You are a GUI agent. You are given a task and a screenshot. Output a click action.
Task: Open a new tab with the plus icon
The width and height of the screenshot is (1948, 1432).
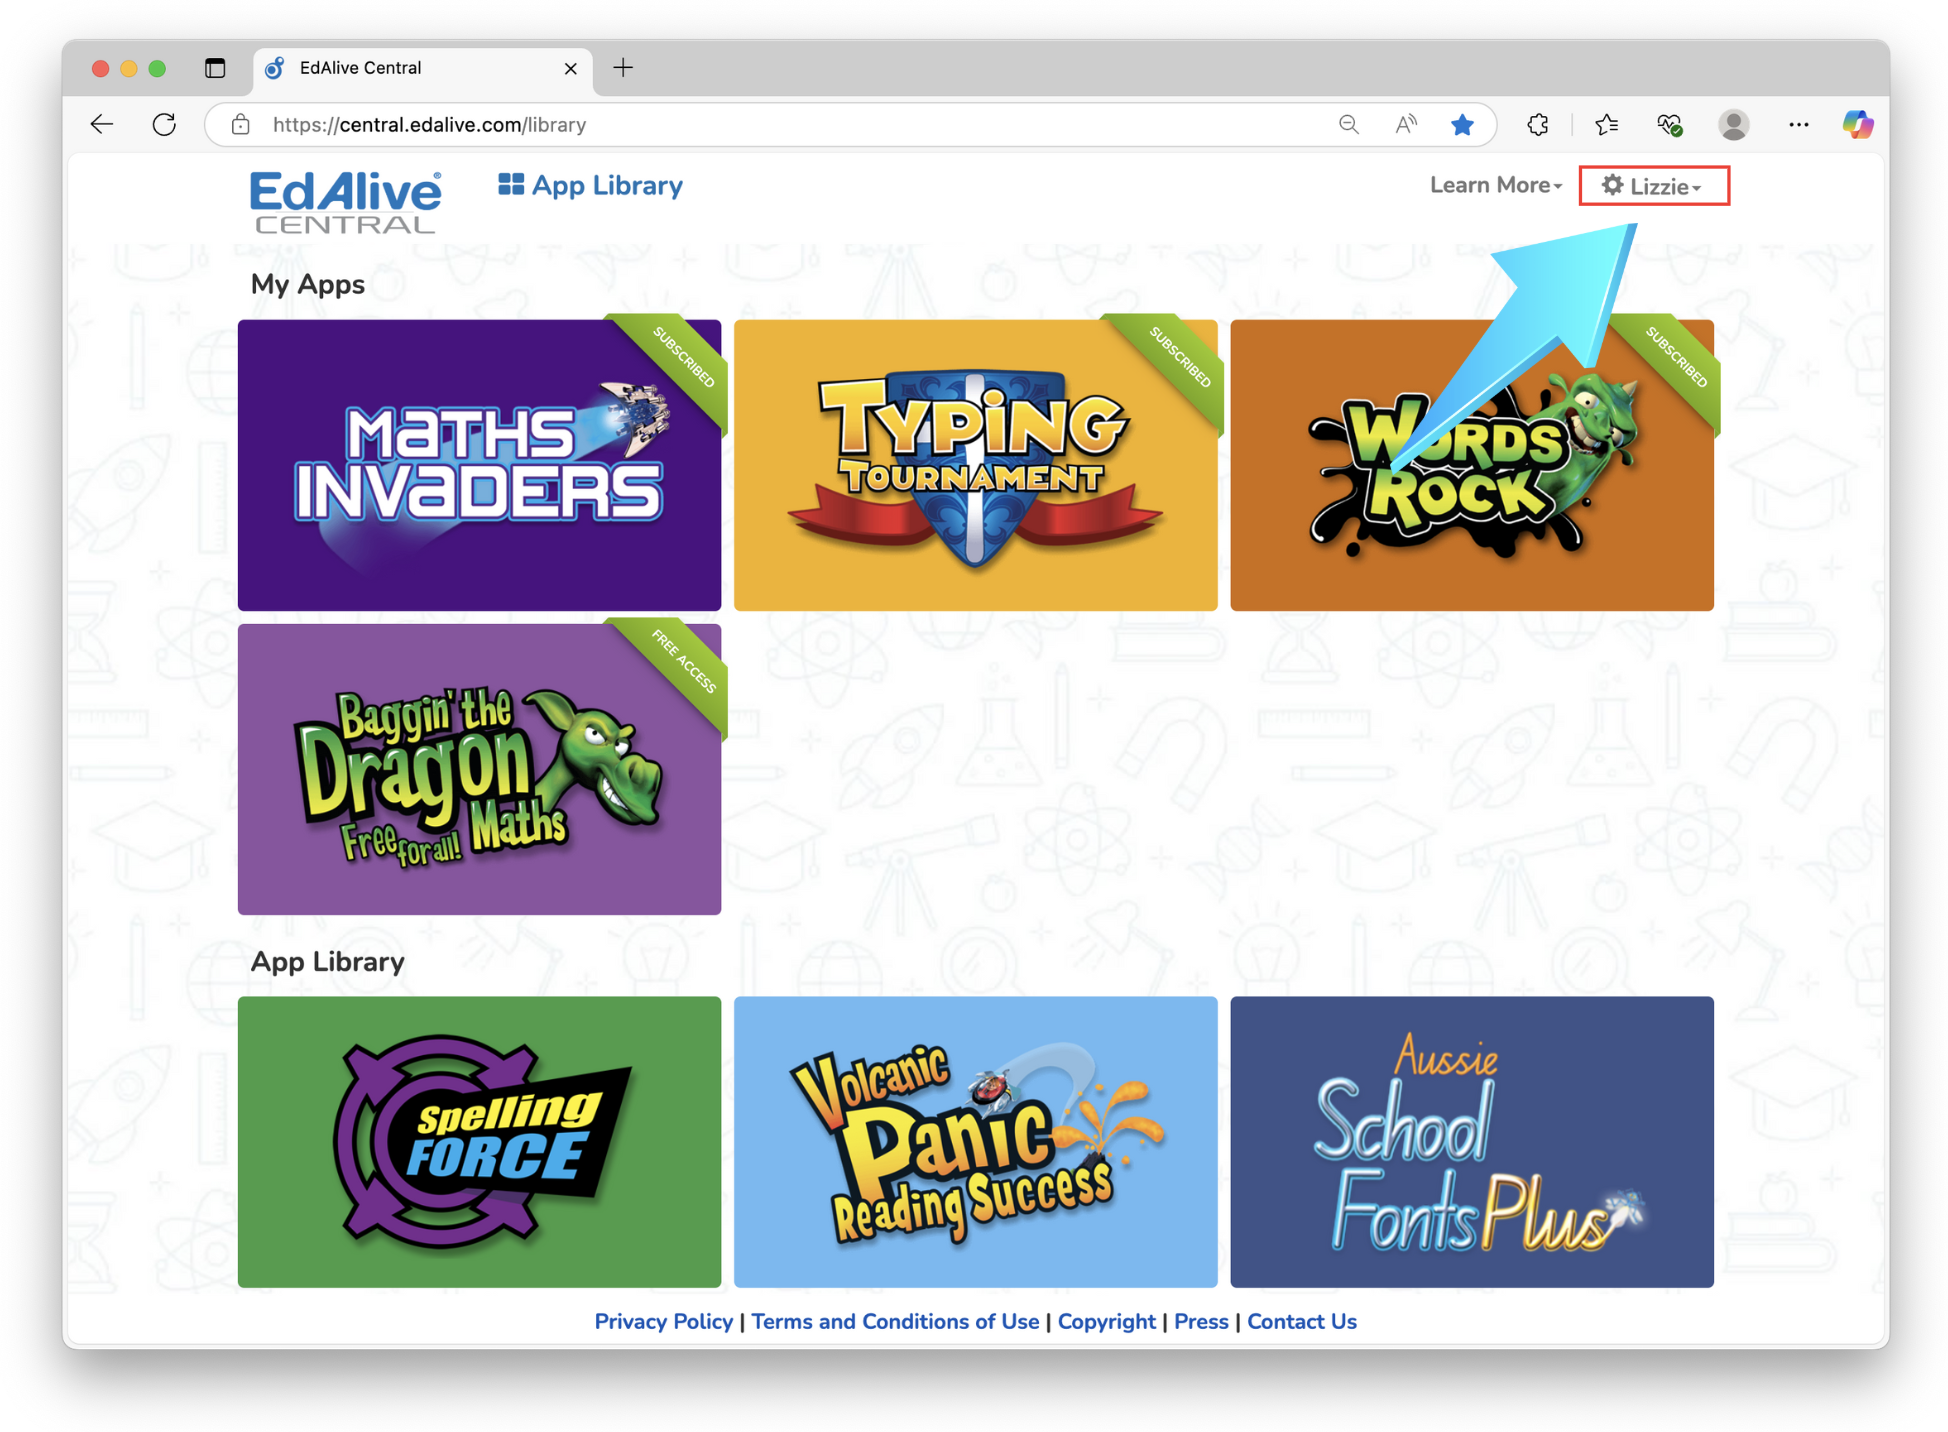[x=623, y=68]
